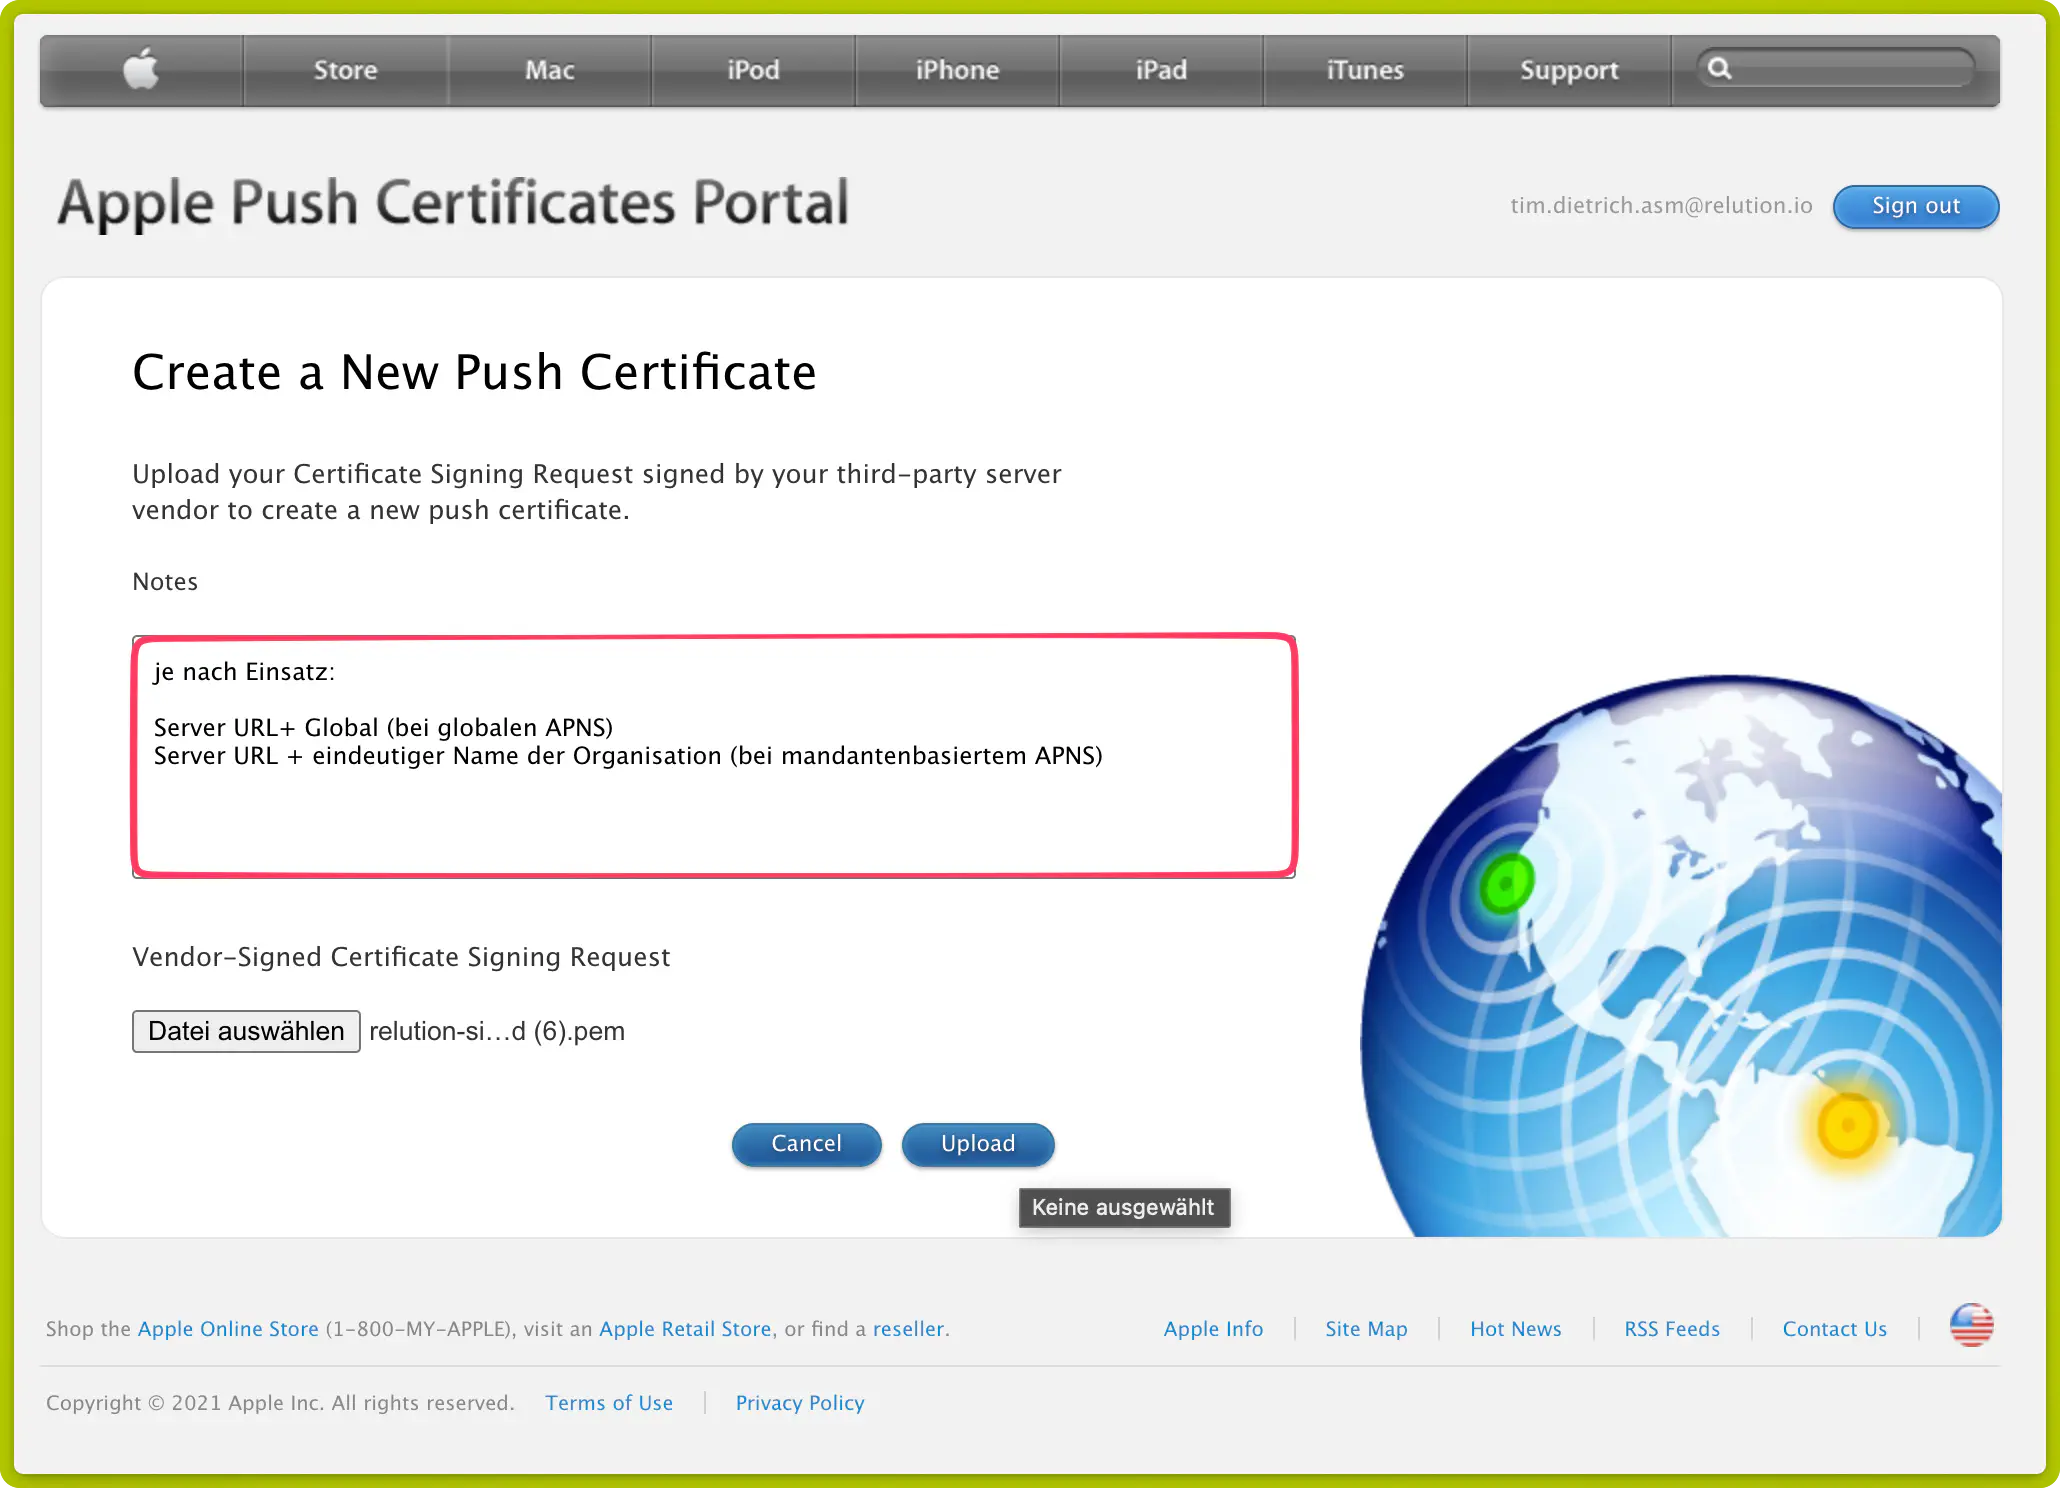Click the Create a New Push Certificate heading
This screenshot has width=2060, height=1488.
[x=474, y=372]
